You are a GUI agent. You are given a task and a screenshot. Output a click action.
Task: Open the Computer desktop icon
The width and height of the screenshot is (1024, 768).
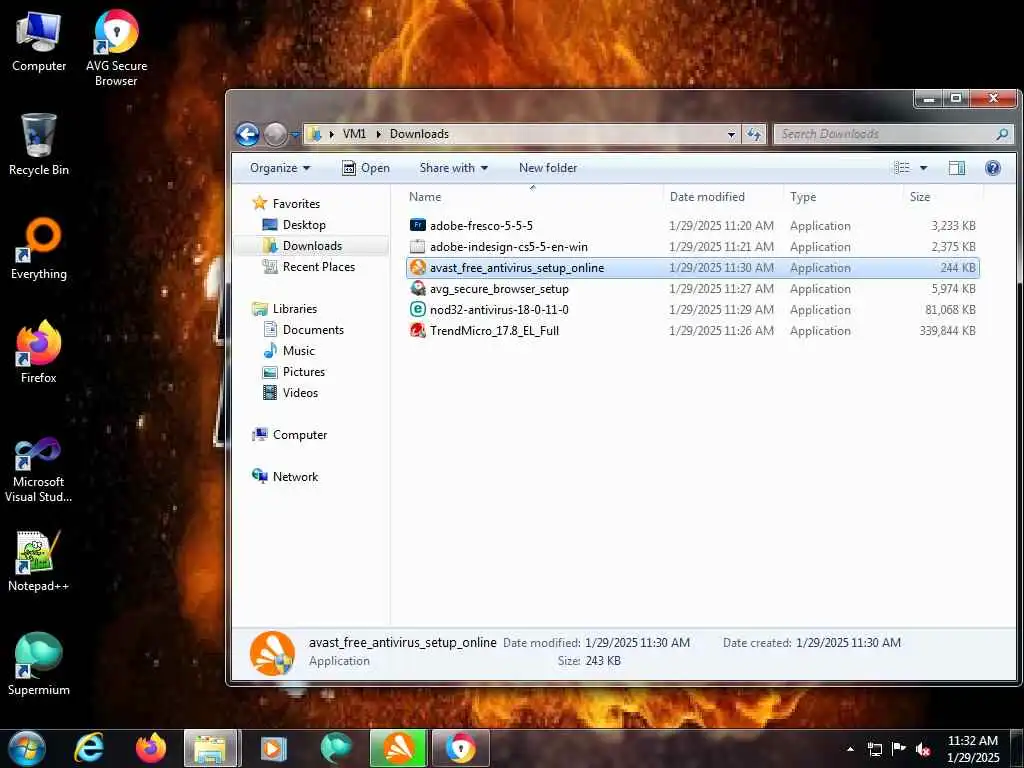coord(39,42)
